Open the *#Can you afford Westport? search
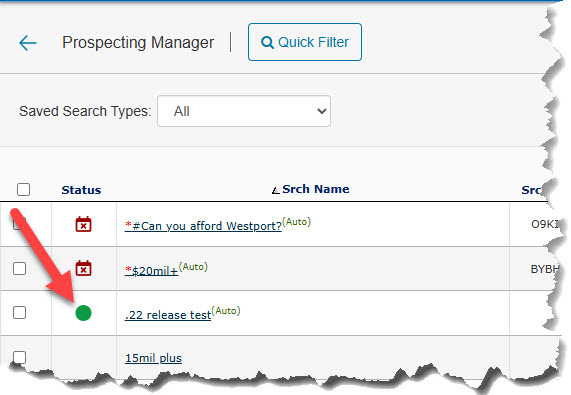 [203, 226]
